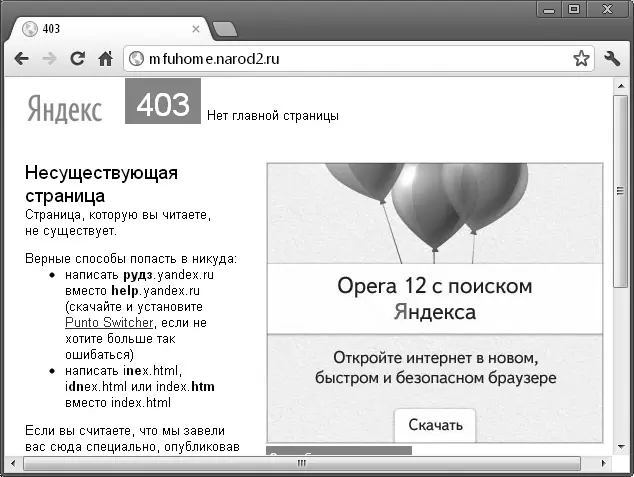Click the text вместо help.yandex.ru

[x=132, y=291]
